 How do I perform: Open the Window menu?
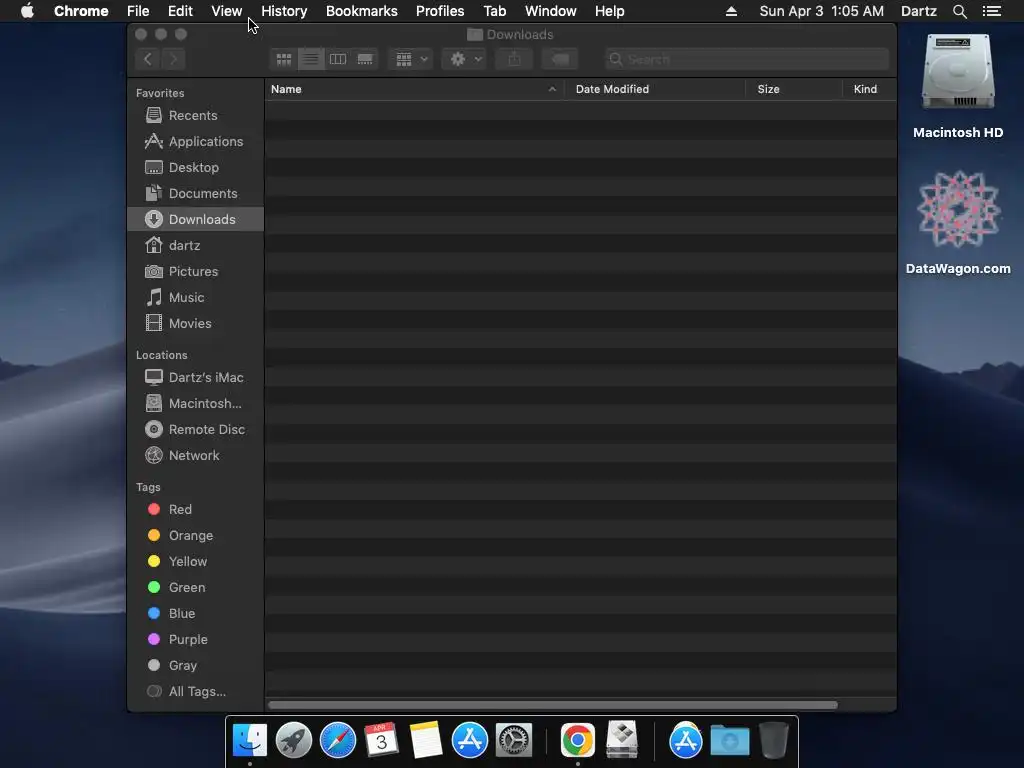(x=551, y=11)
